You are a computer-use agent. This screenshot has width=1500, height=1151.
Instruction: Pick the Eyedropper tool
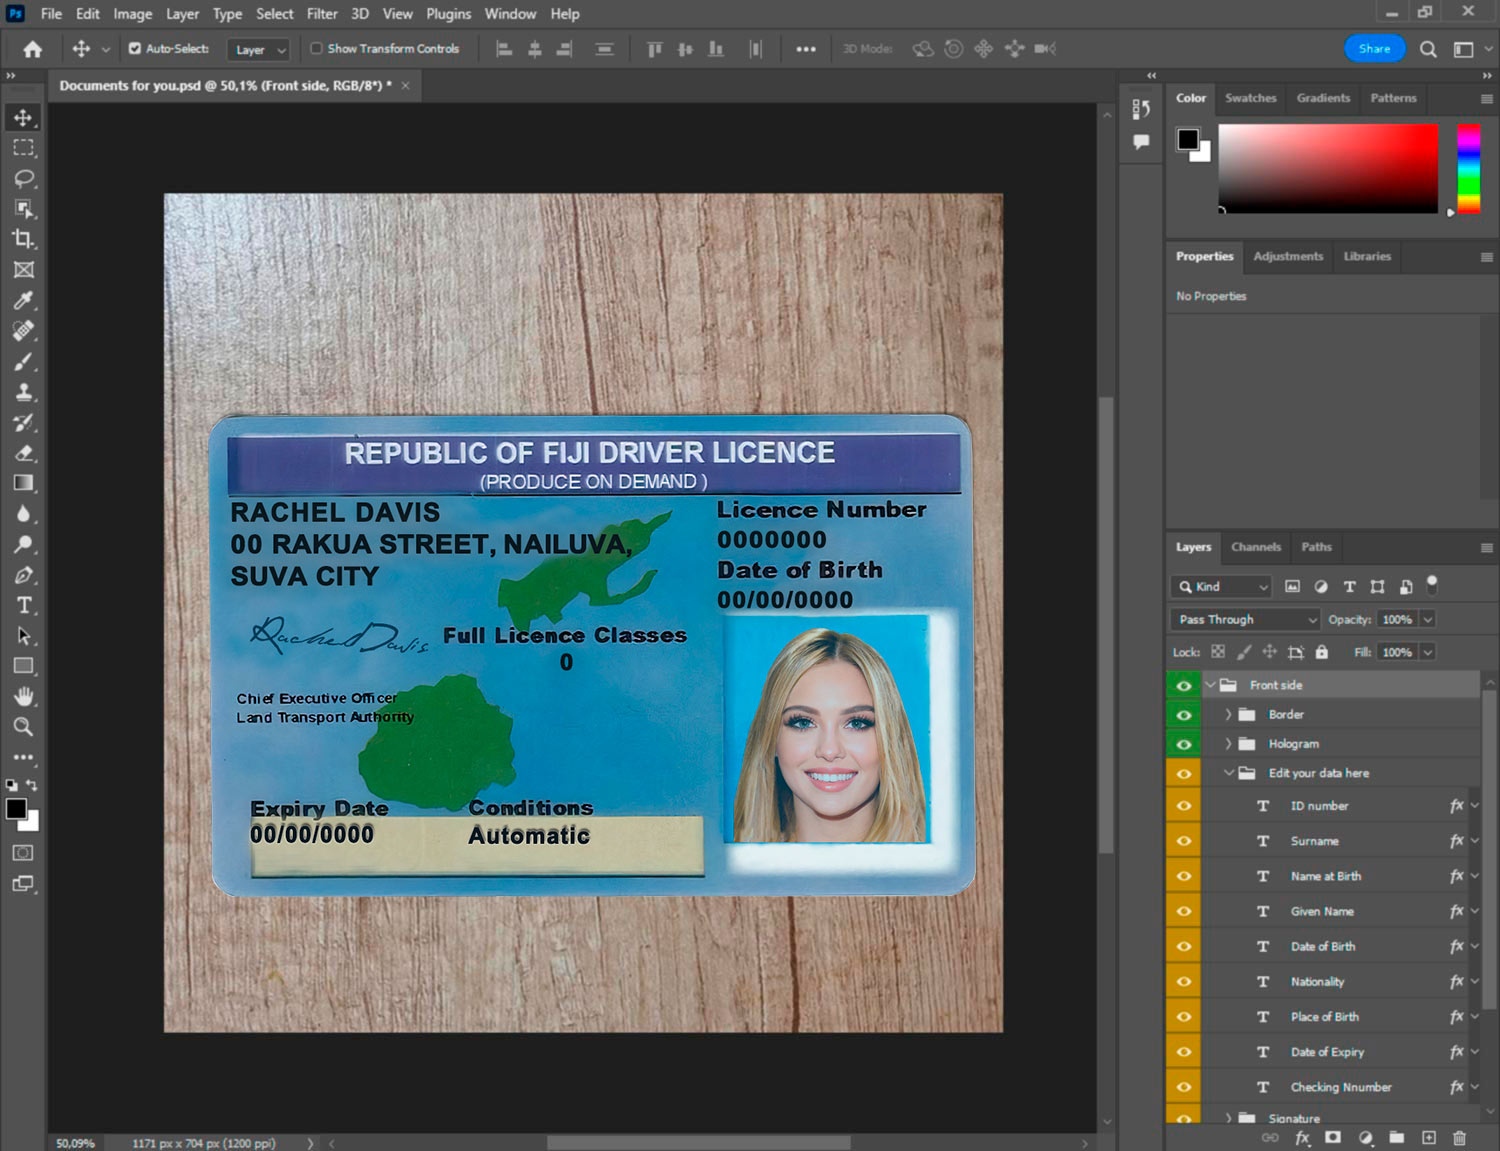pyautogui.click(x=24, y=300)
